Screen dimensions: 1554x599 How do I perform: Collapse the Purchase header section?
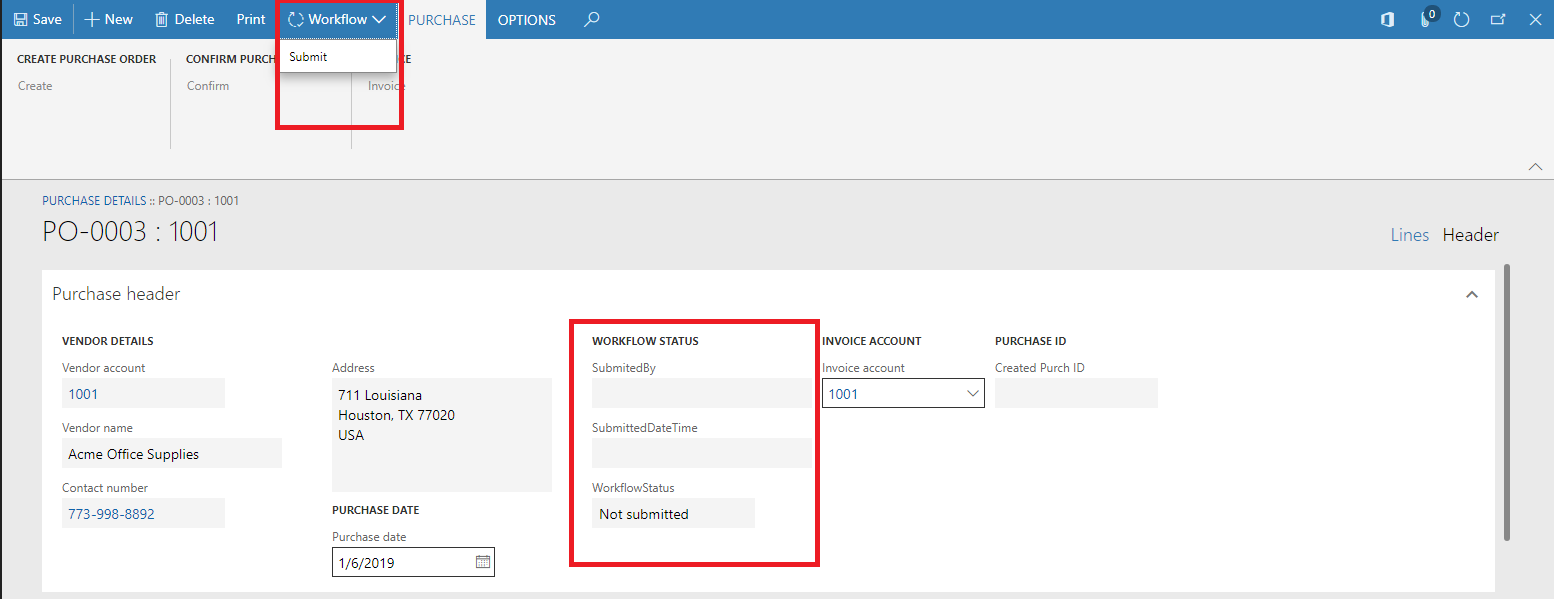tap(1472, 293)
